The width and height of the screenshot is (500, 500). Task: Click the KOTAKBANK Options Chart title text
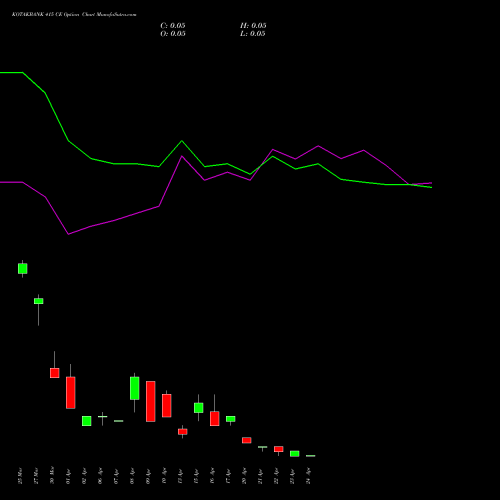[74, 15]
